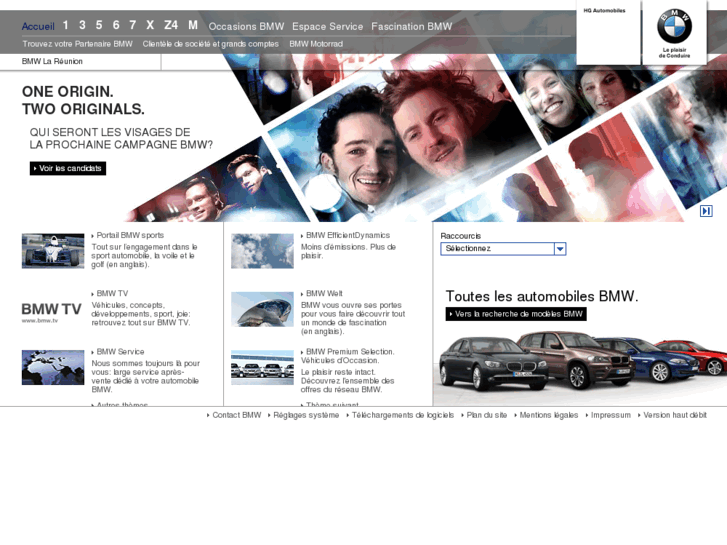Open BMW Premium Selection link
This screenshot has width=727, height=545.
tap(348, 356)
